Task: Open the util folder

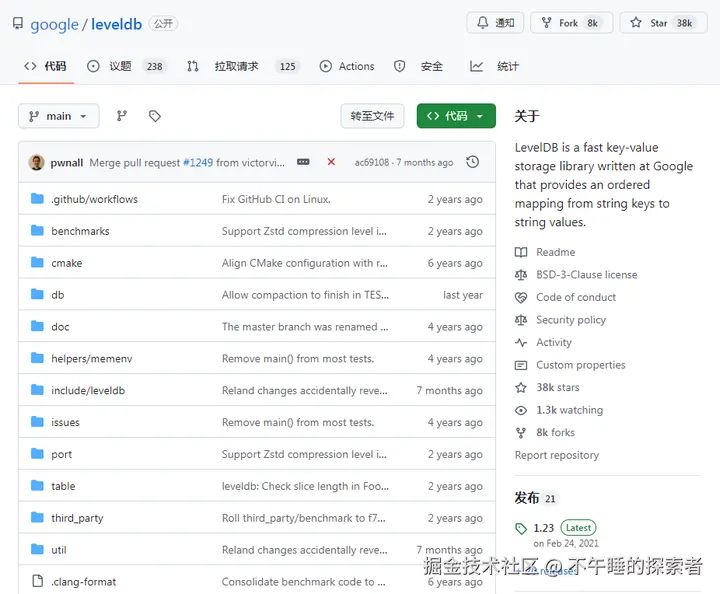Action: pos(59,550)
